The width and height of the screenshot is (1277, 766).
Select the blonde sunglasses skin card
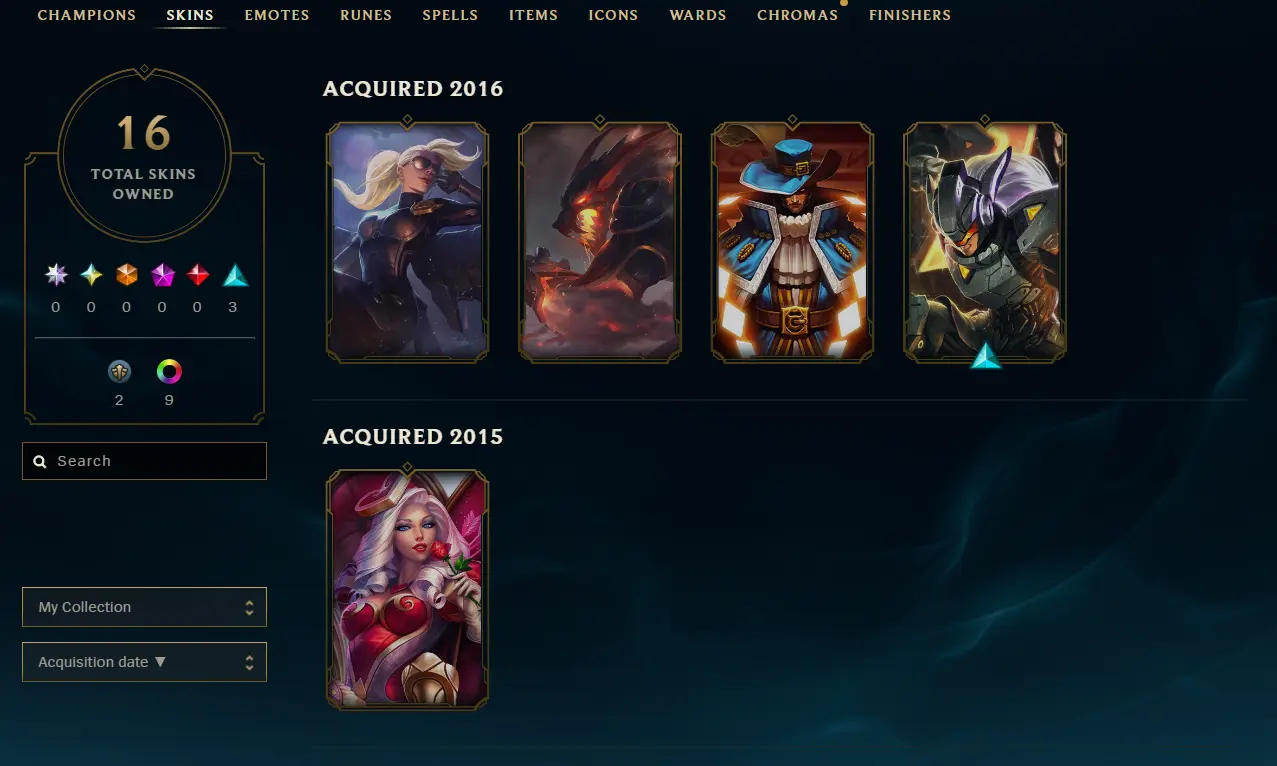408,241
